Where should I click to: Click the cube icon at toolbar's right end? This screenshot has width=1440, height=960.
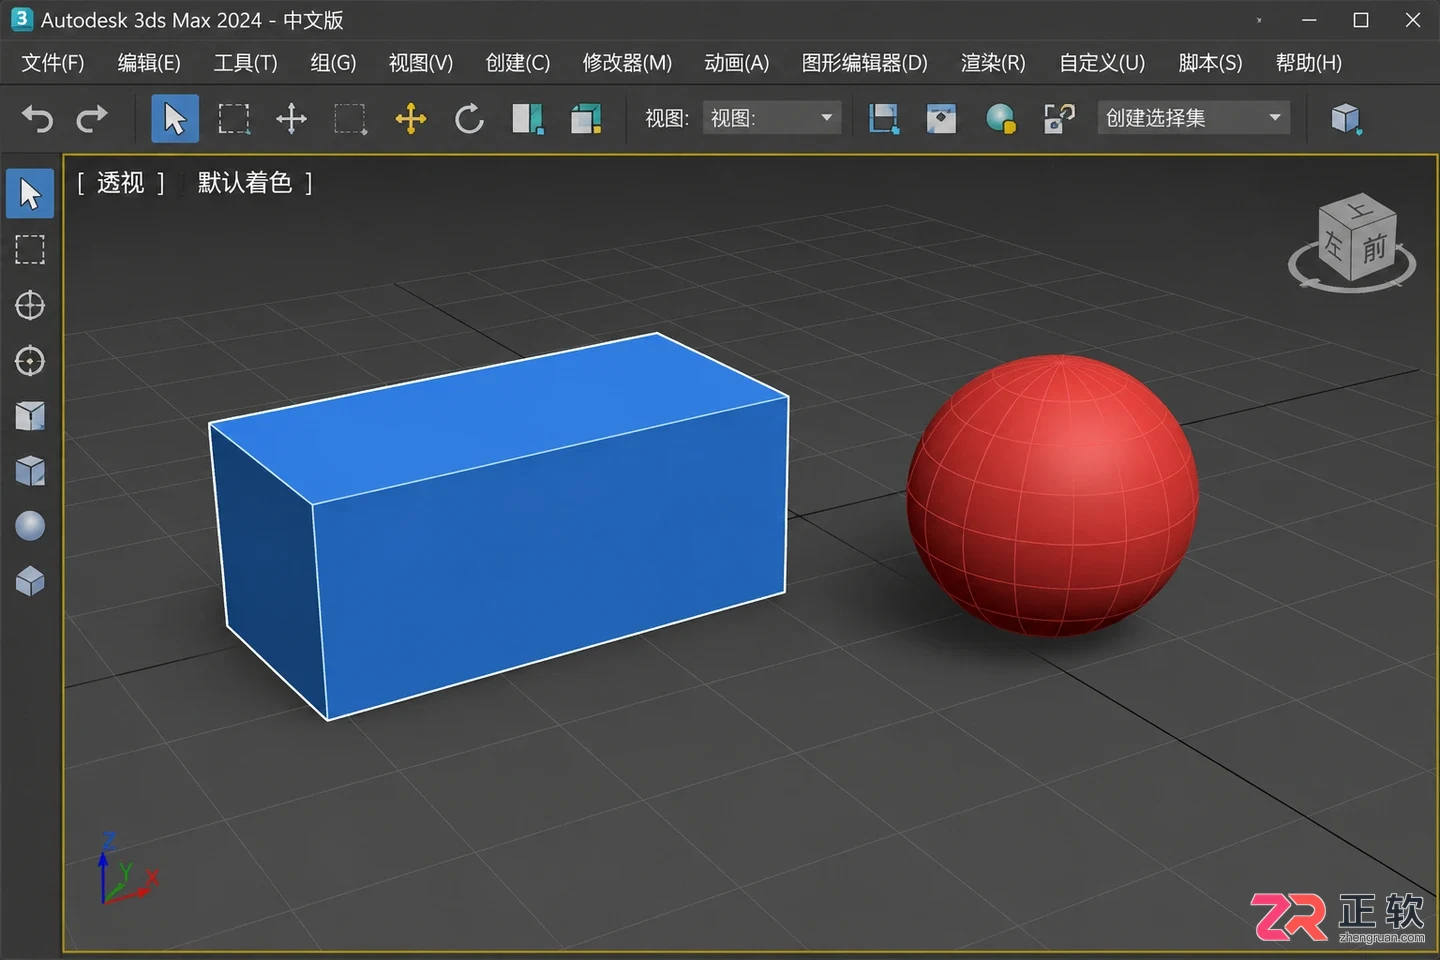click(x=1347, y=119)
